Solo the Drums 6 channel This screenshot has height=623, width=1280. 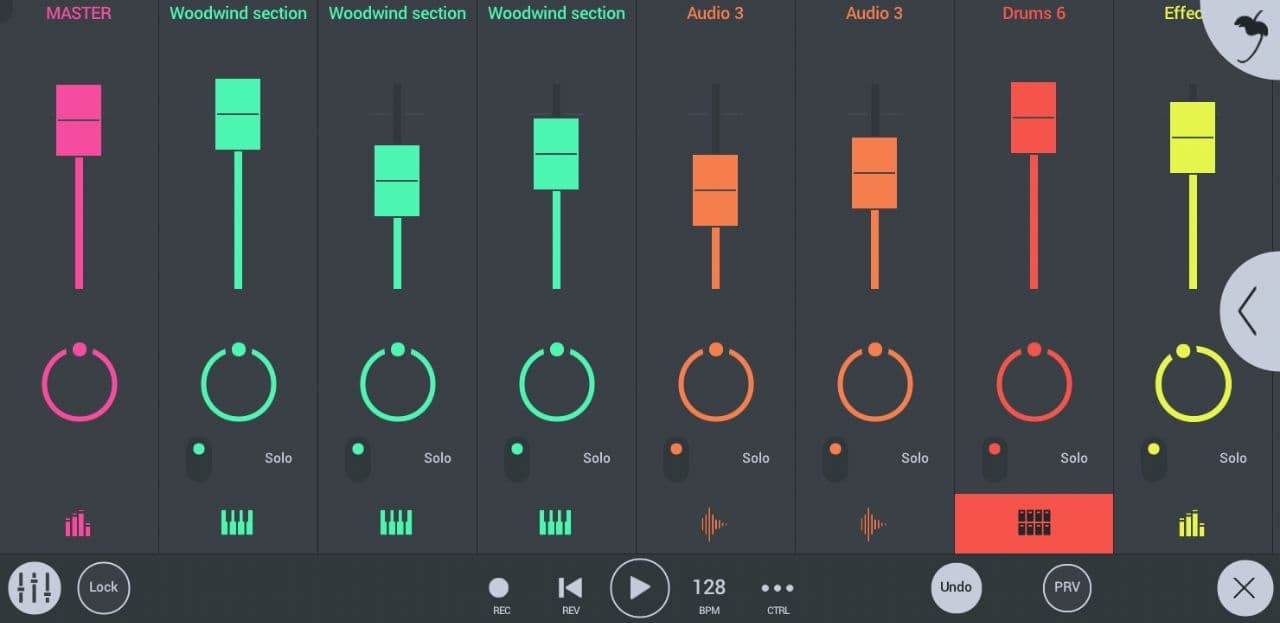coord(1074,458)
